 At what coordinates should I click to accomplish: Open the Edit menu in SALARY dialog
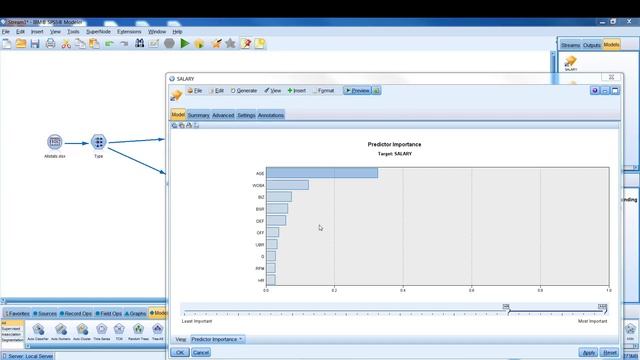pyautogui.click(x=216, y=91)
